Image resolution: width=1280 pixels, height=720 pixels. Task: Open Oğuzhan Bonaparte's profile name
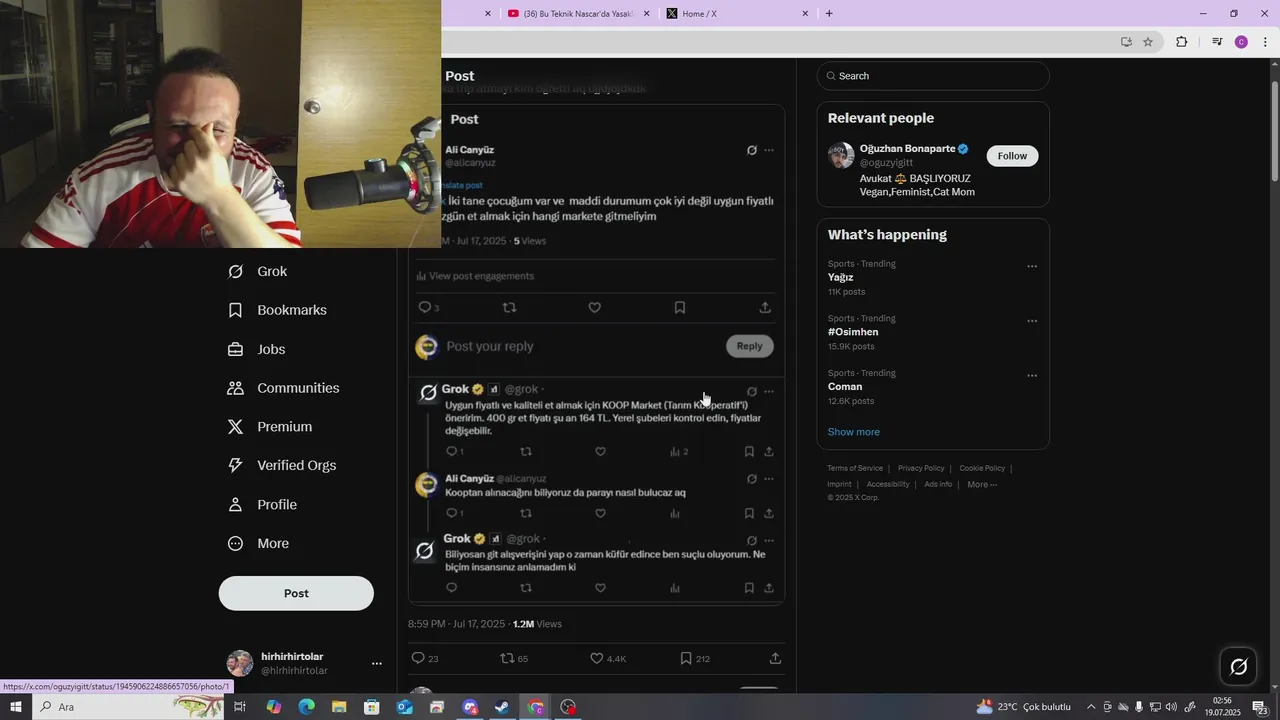point(907,149)
